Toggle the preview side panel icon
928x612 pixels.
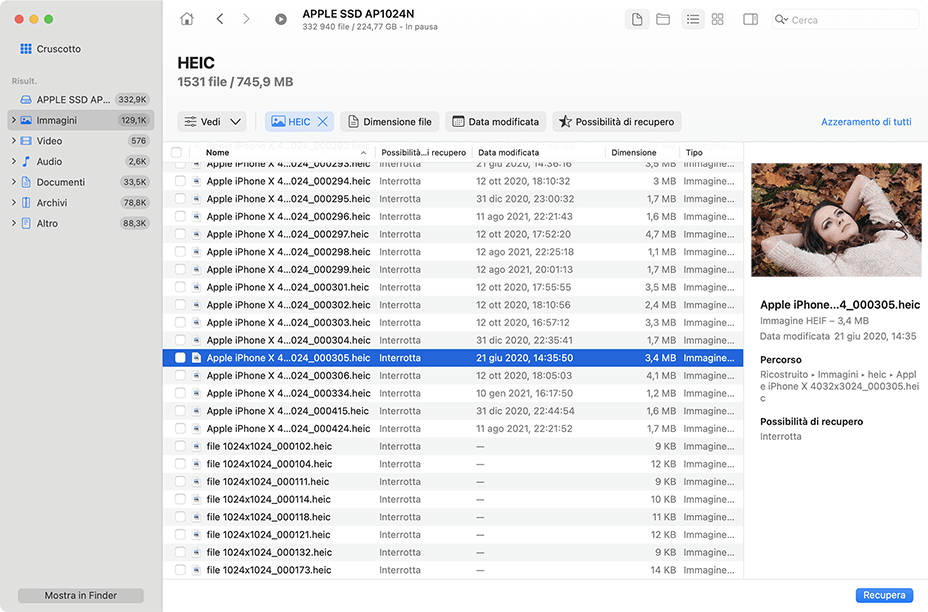[x=750, y=20]
